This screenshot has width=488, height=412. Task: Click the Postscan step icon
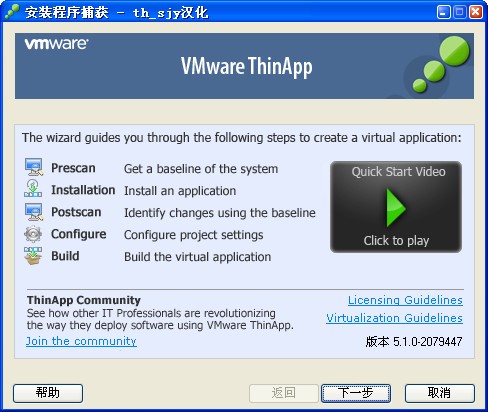(34, 212)
